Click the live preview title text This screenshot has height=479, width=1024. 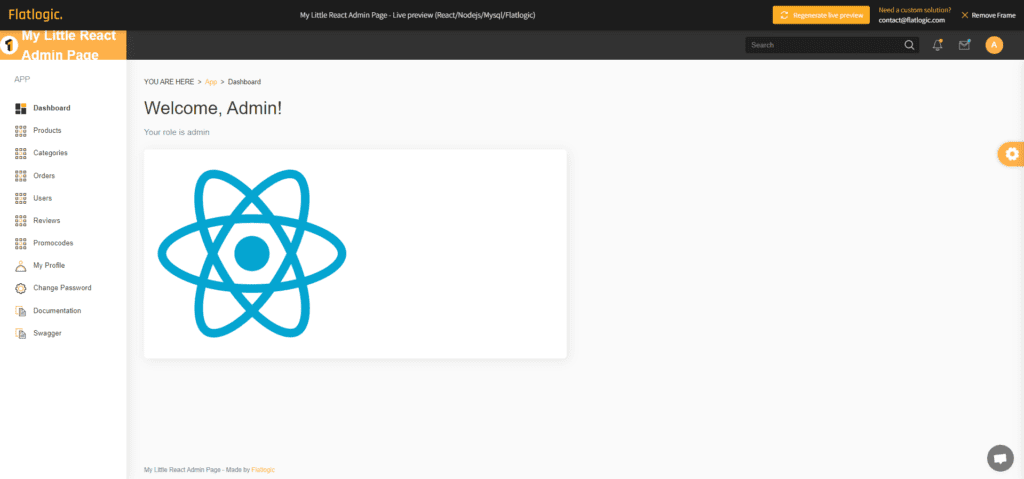click(x=417, y=15)
